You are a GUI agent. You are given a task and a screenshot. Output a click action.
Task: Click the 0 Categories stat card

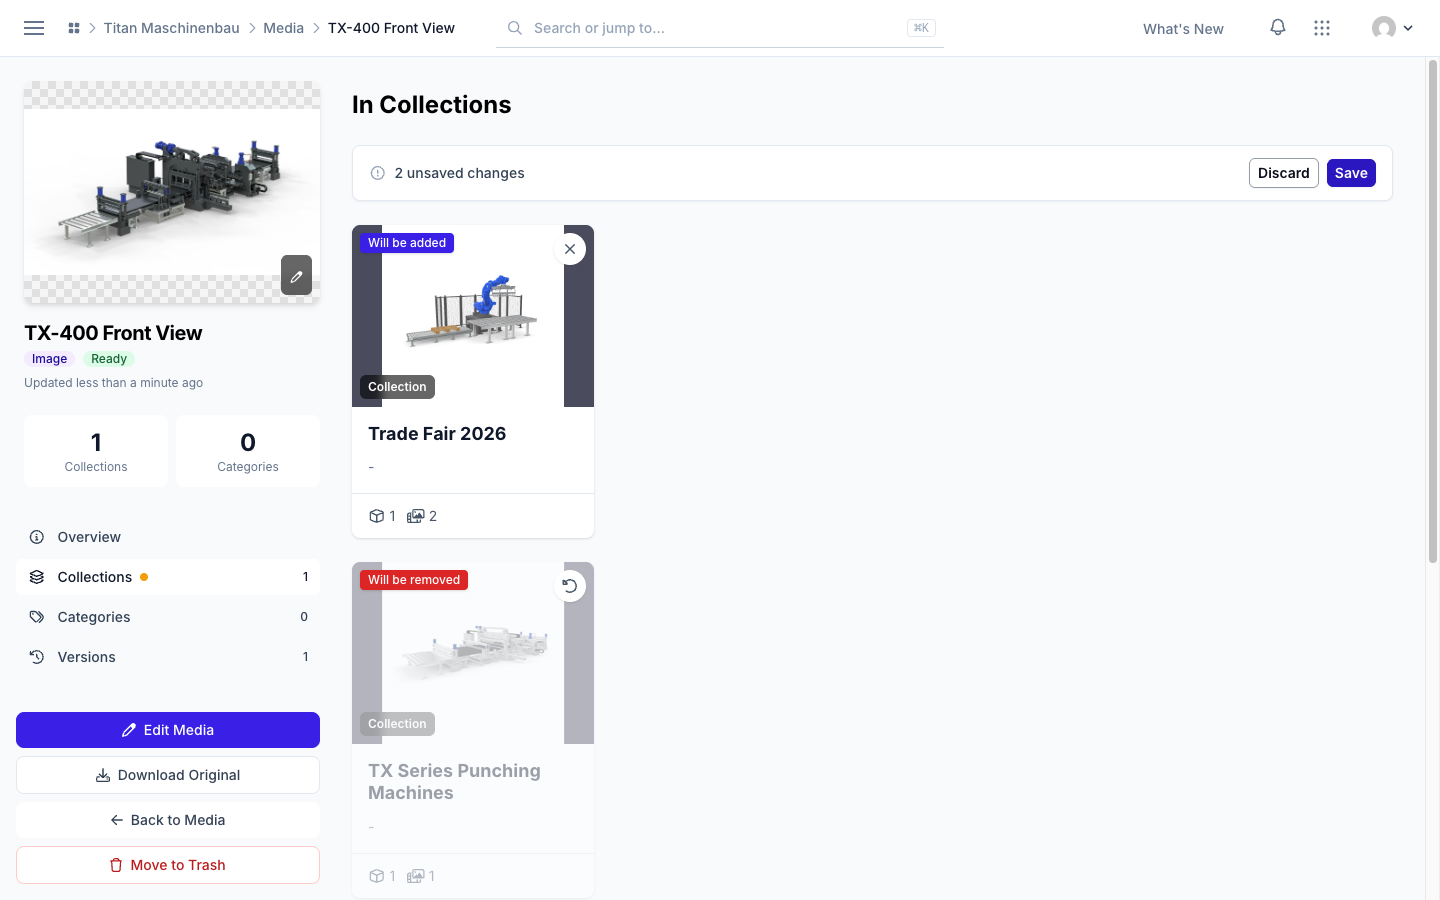tap(248, 451)
